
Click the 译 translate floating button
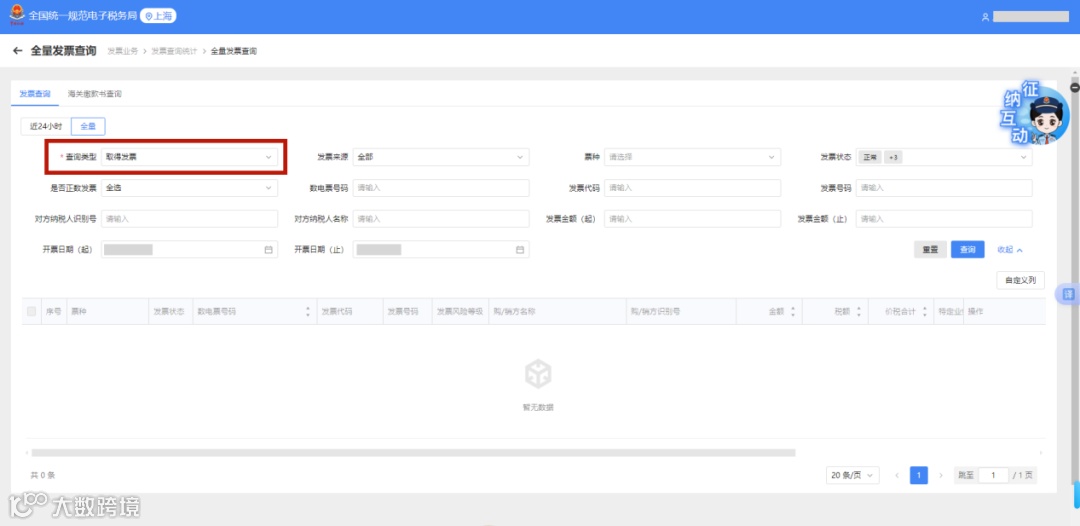coord(1068,294)
